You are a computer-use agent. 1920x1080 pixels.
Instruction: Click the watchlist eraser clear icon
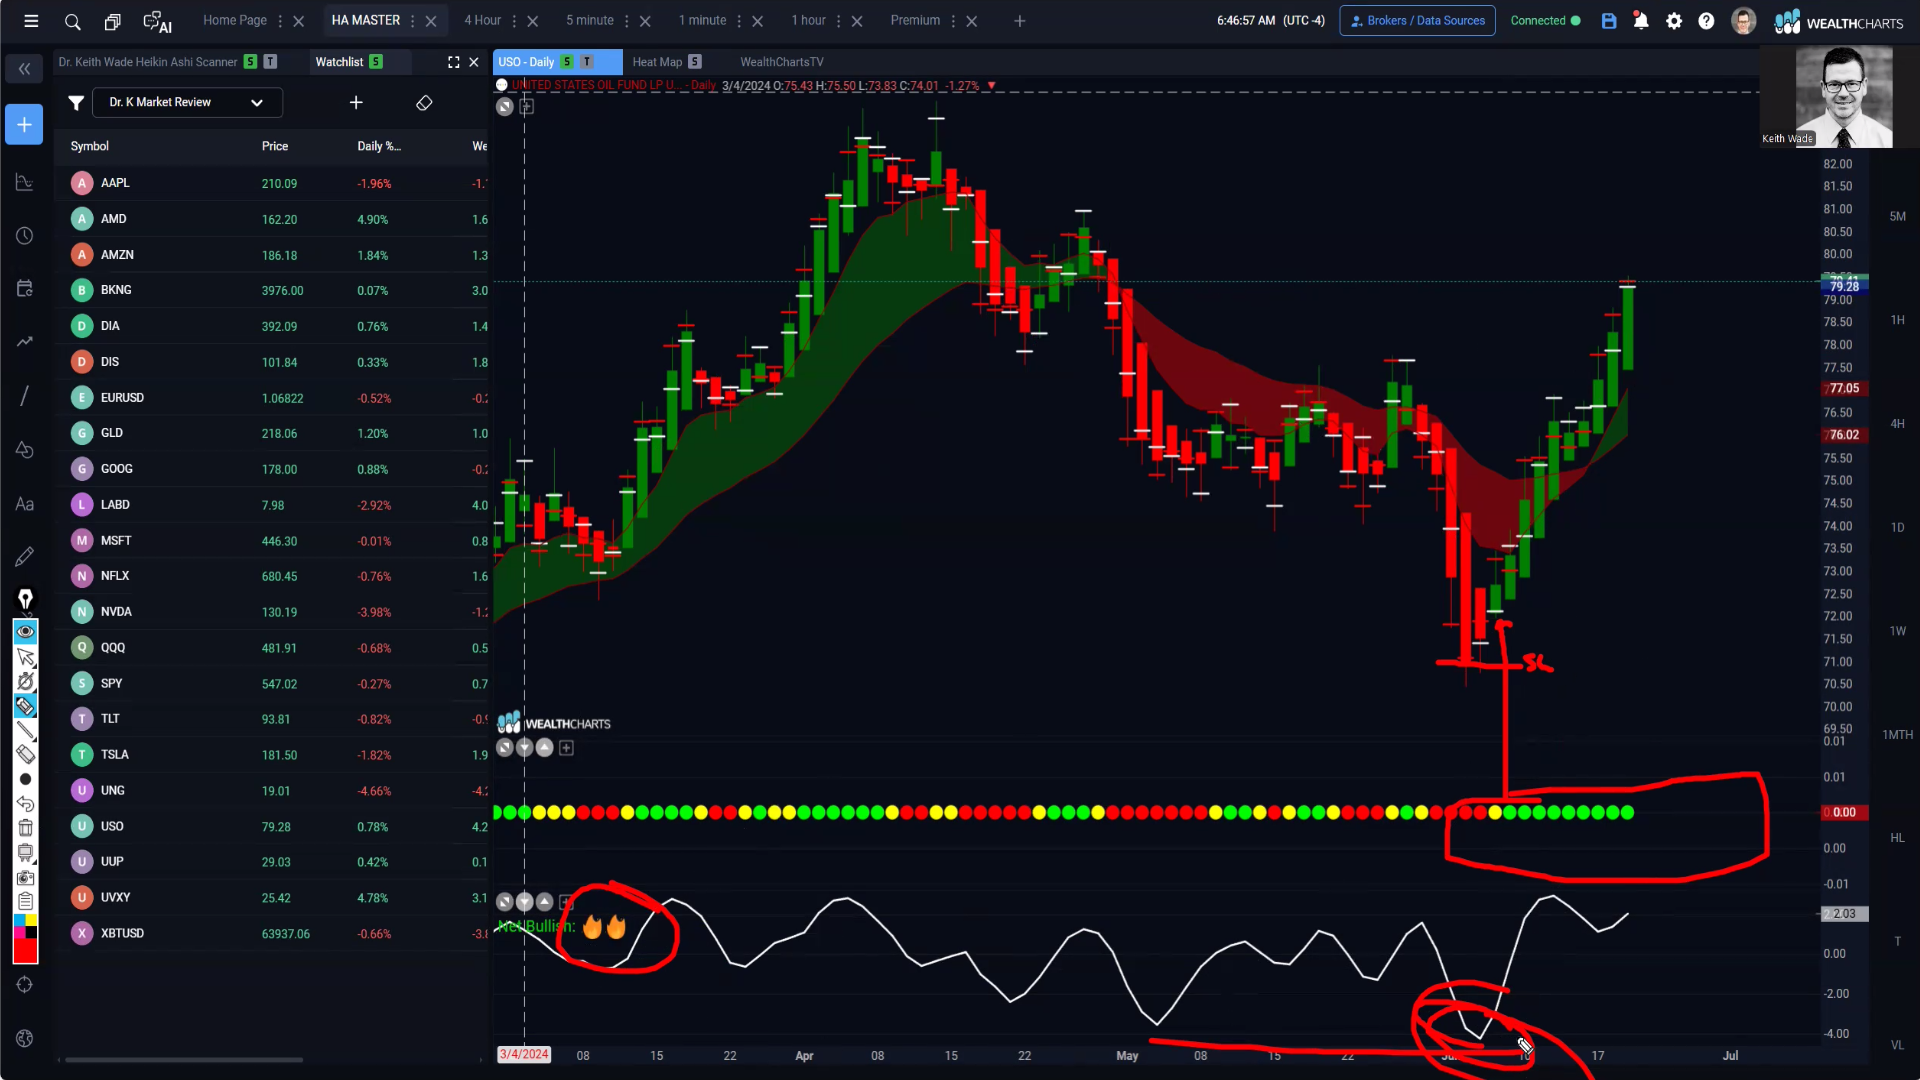(x=424, y=103)
